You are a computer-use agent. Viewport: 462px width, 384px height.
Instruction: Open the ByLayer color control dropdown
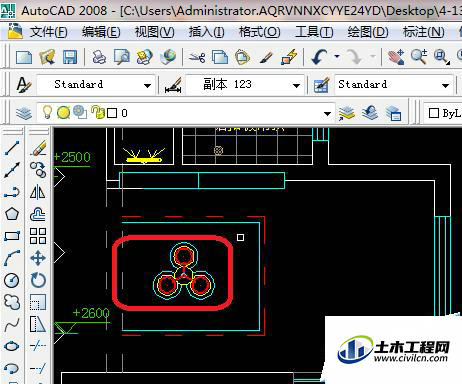coord(444,113)
